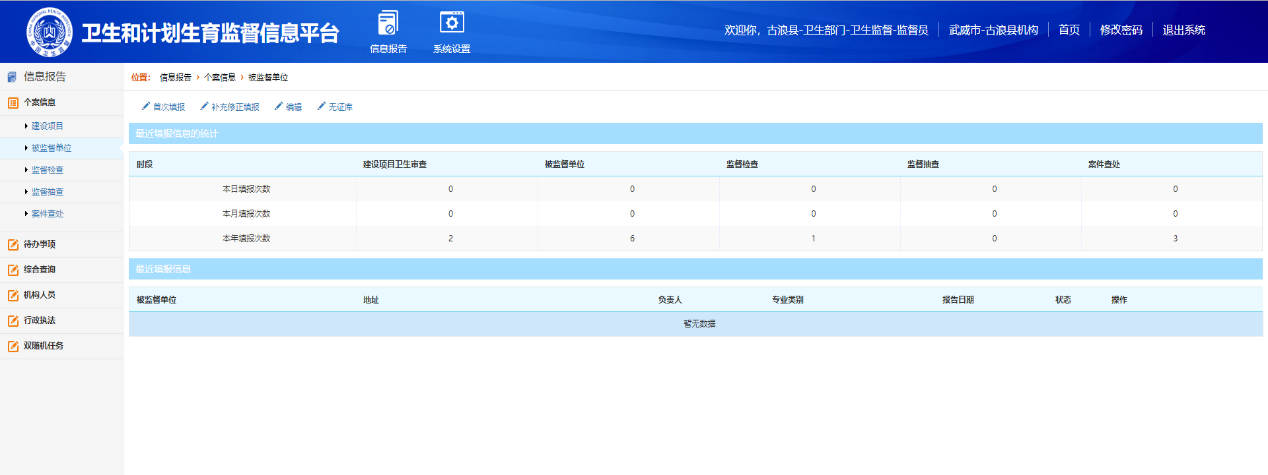Expand the 双随机任务 sidebar section
The height and width of the screenshot is (475, 1268).
[43, 346]
